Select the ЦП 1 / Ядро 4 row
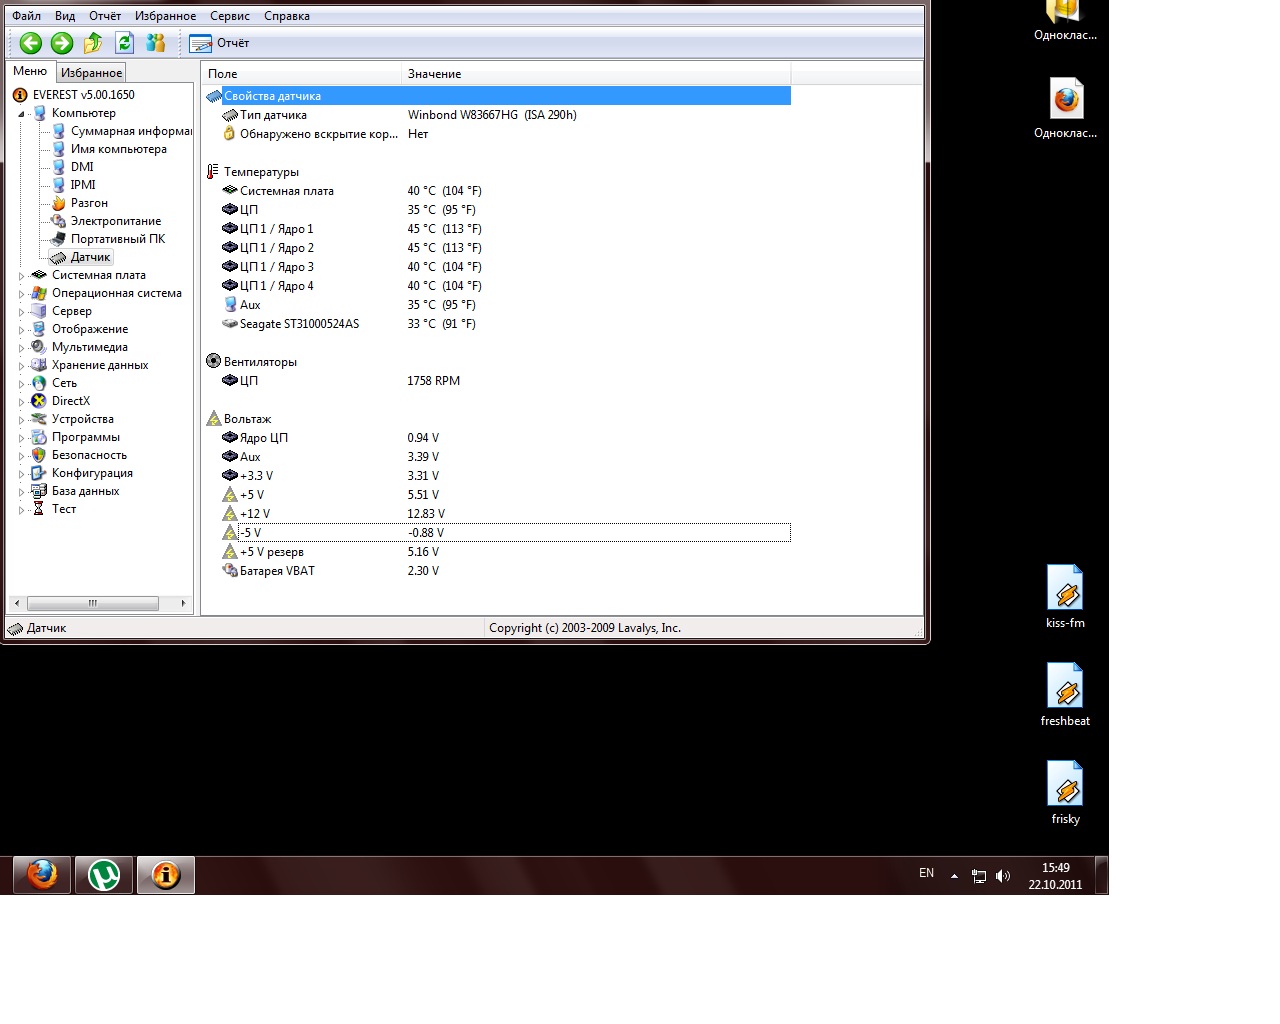The height and width of the screenshot is (1024, 1280). coord(497,286)
